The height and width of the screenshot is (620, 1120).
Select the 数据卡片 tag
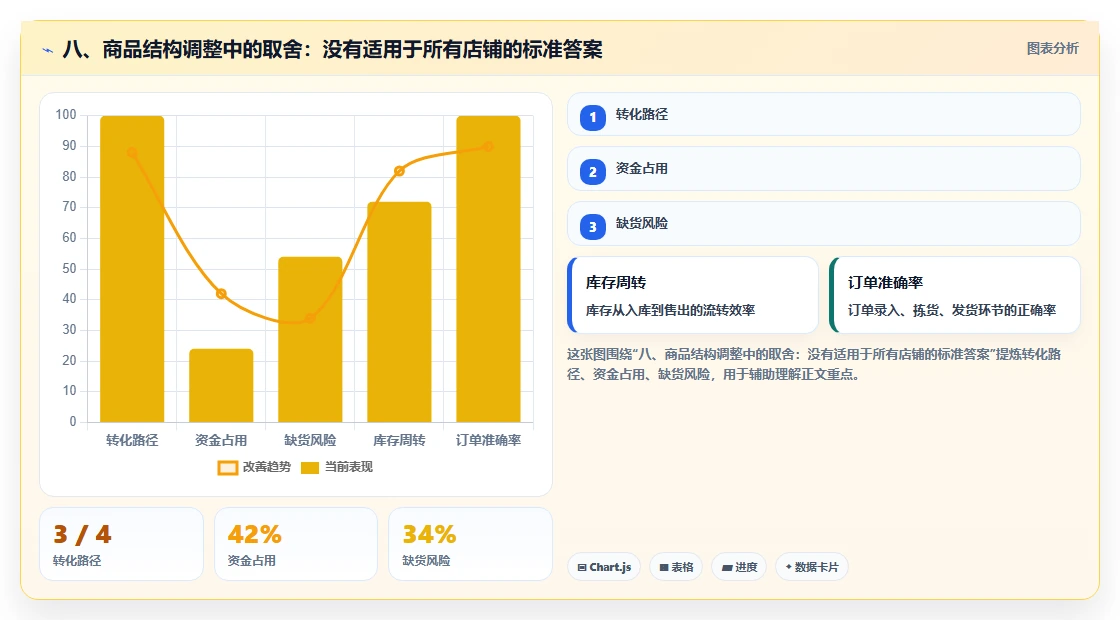pyautogui.click(x=812, y=567)
